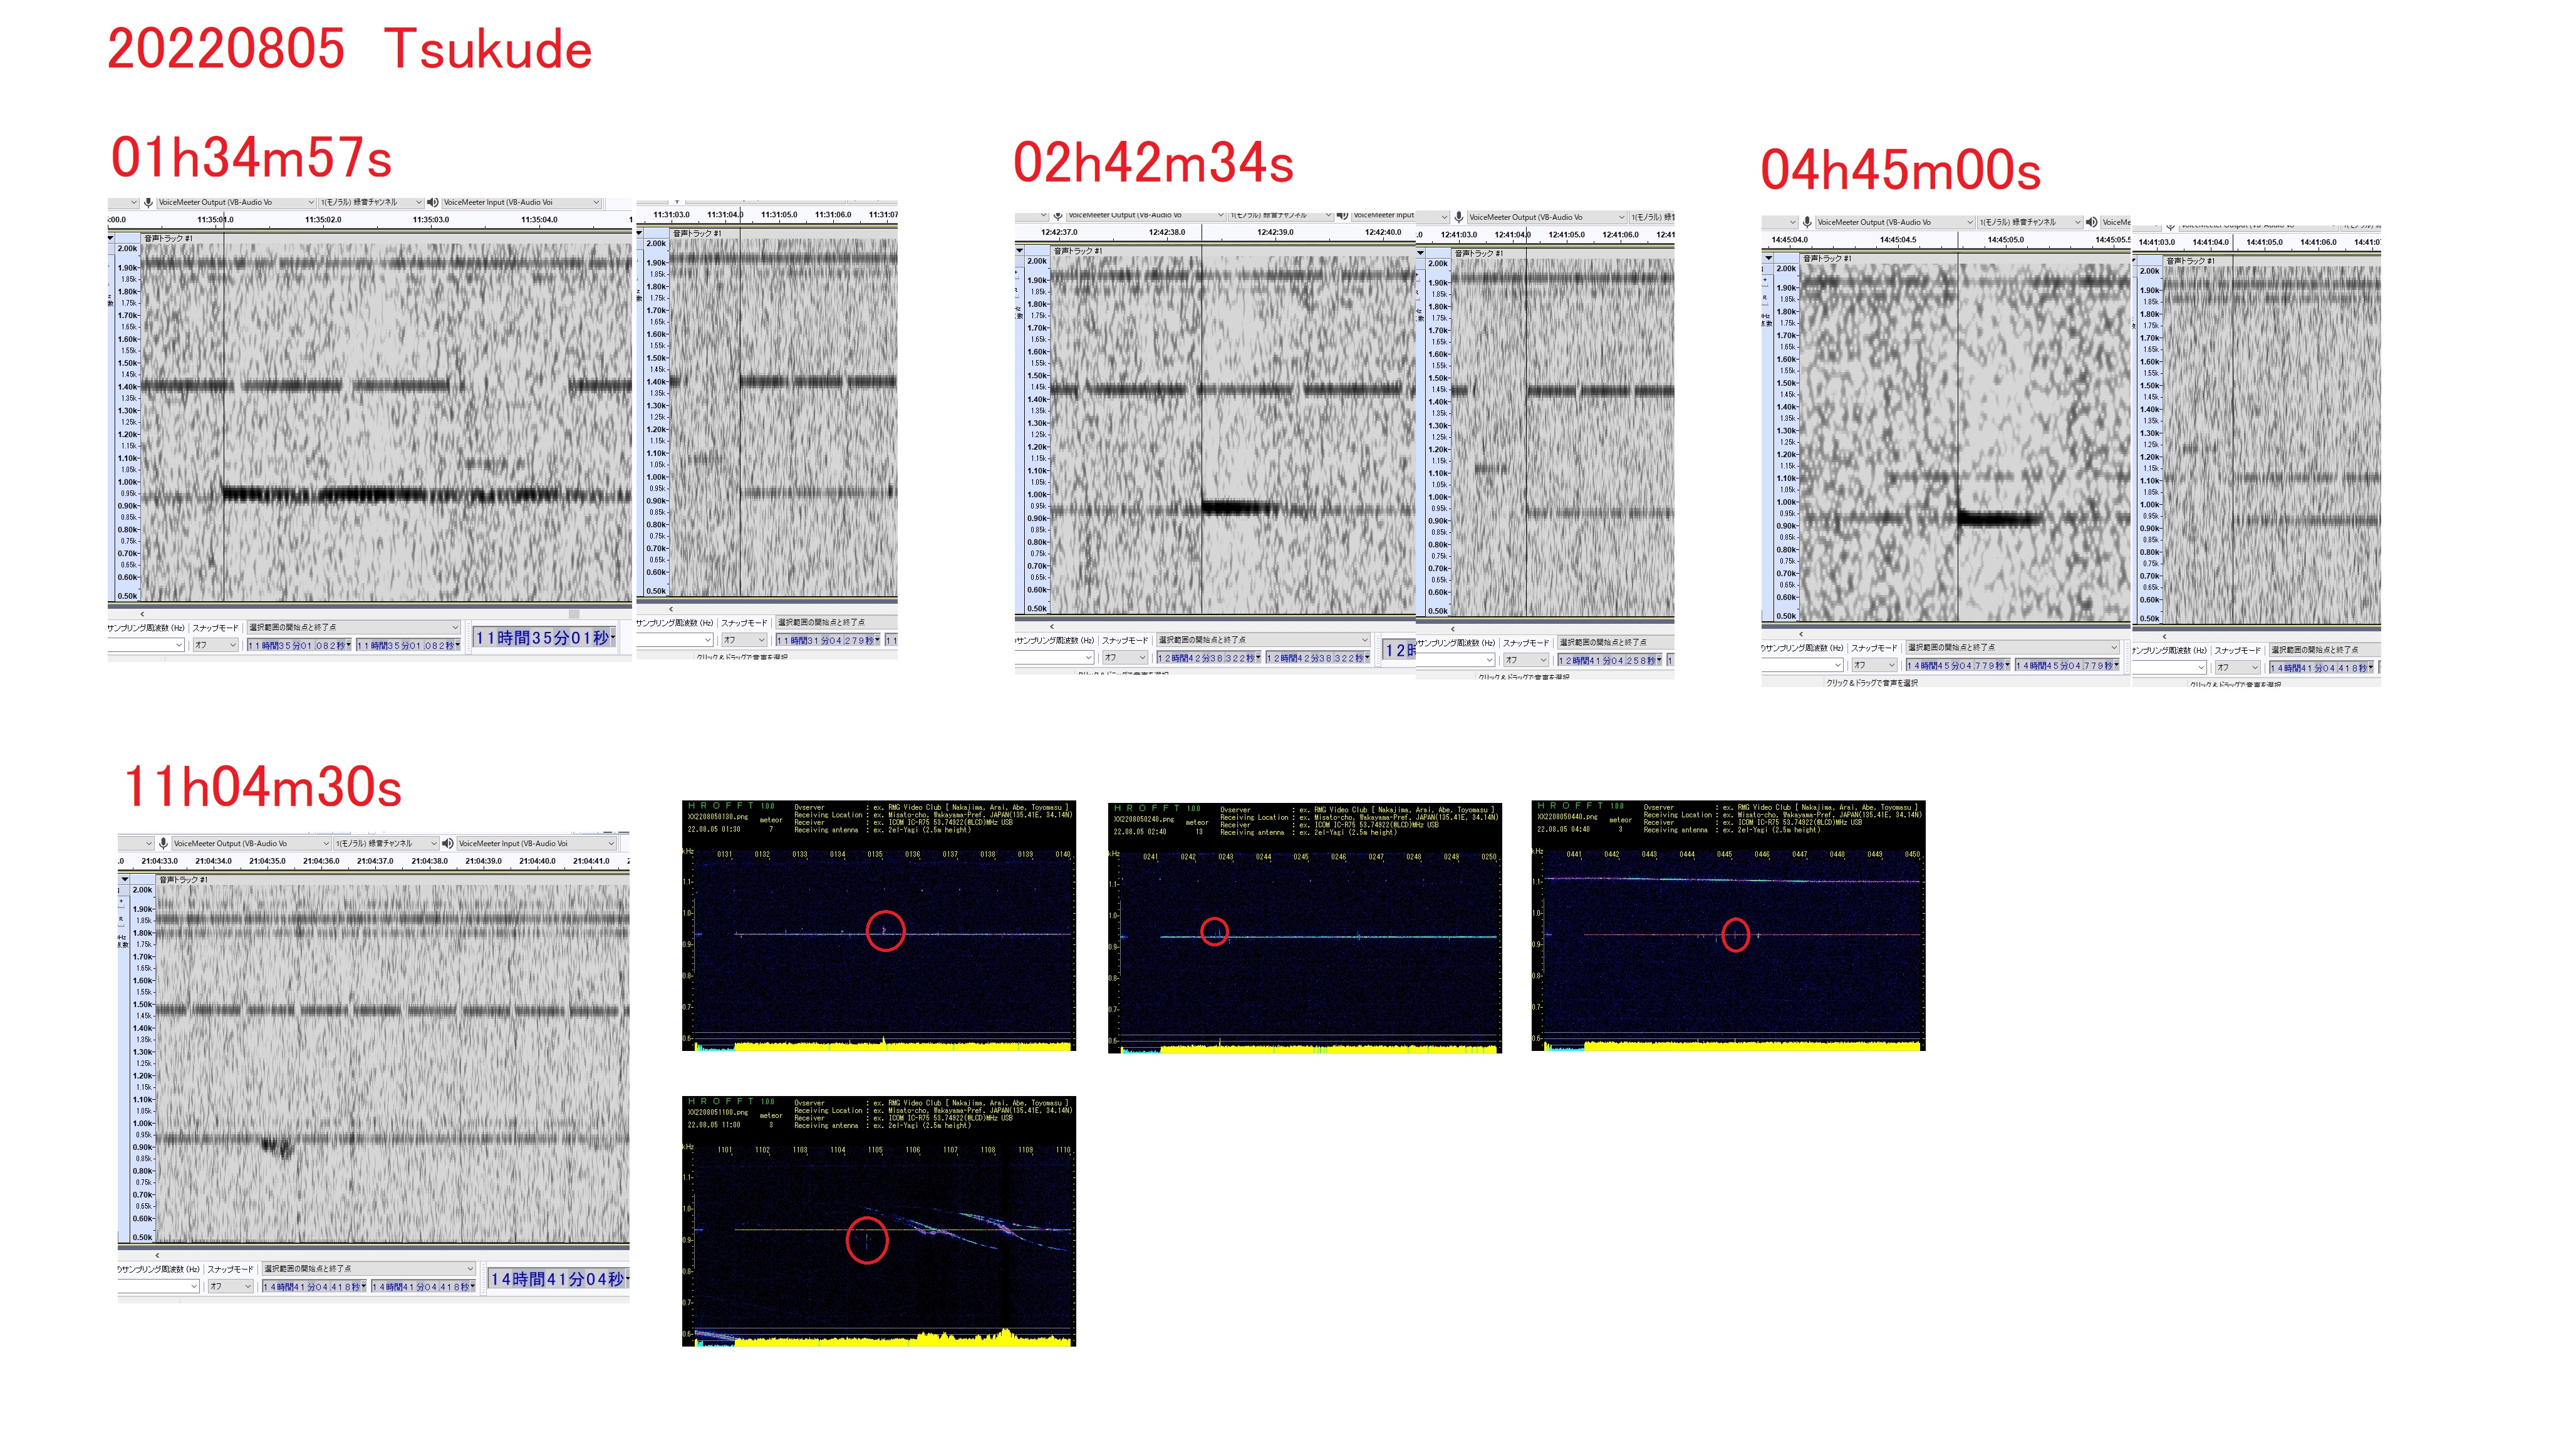Click large 14時間41分04秒 time display
2576x1433 pixels.
click(x=558, y=1279)
